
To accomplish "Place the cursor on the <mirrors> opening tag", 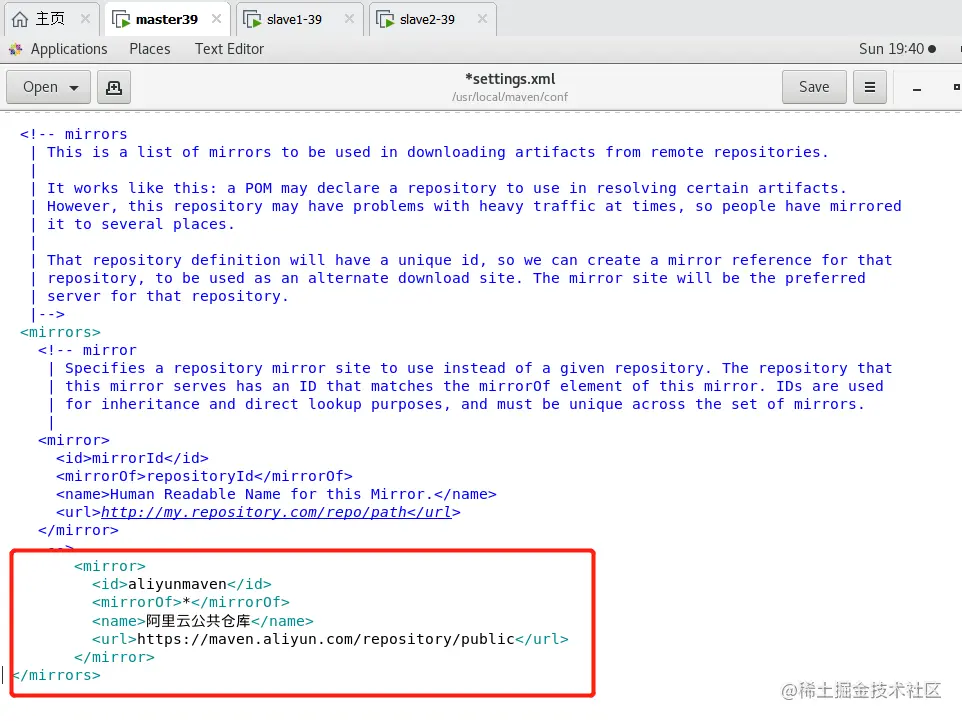I will pos(60,333).
